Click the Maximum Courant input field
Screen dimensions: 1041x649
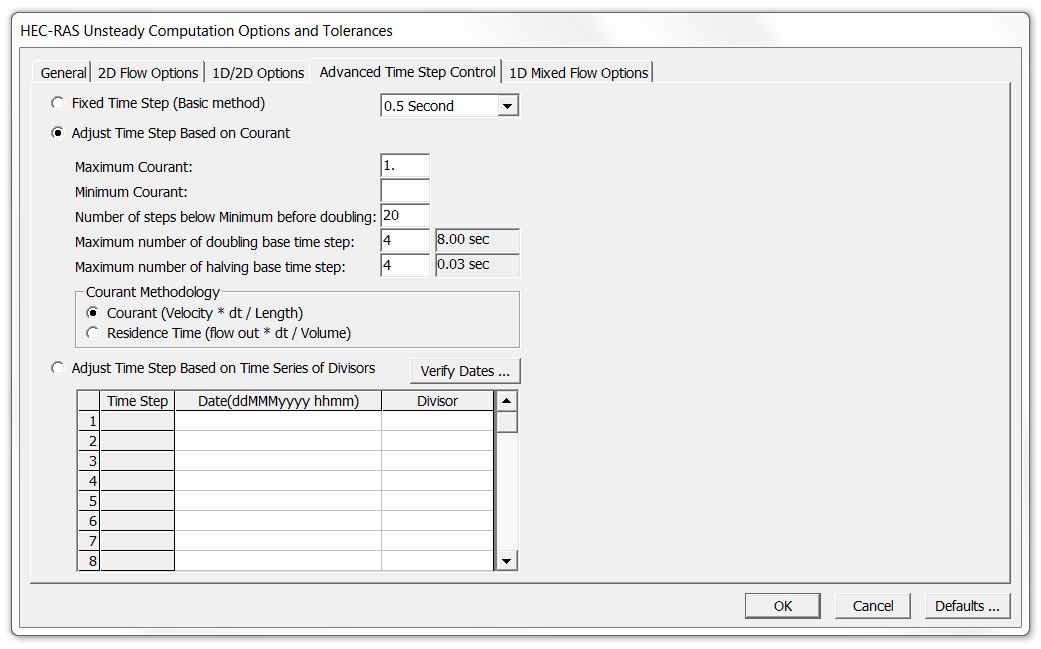(405, 165)
